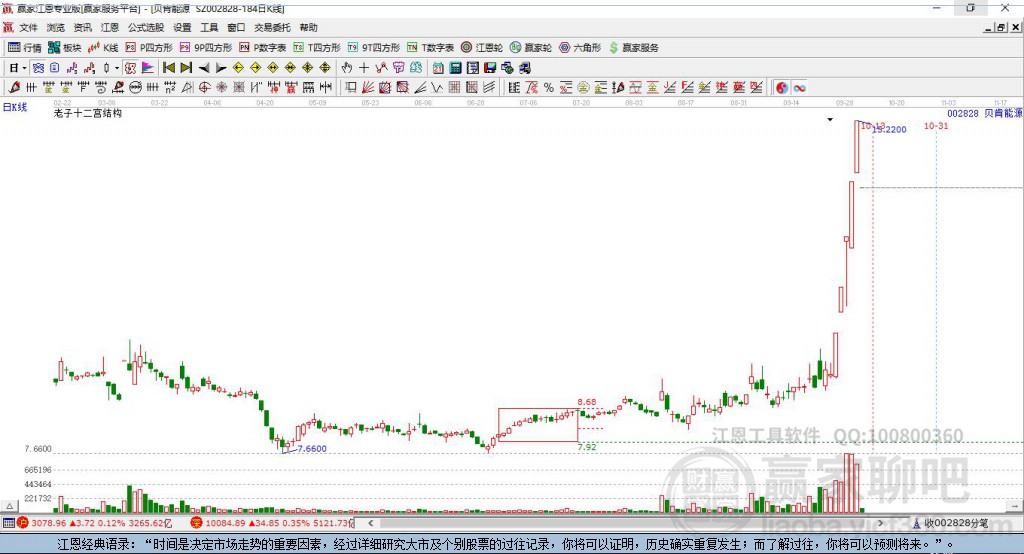The height and width of the screenshot is (554, 1024).
Task: Open the calculator icon
Action: point(455,68)
